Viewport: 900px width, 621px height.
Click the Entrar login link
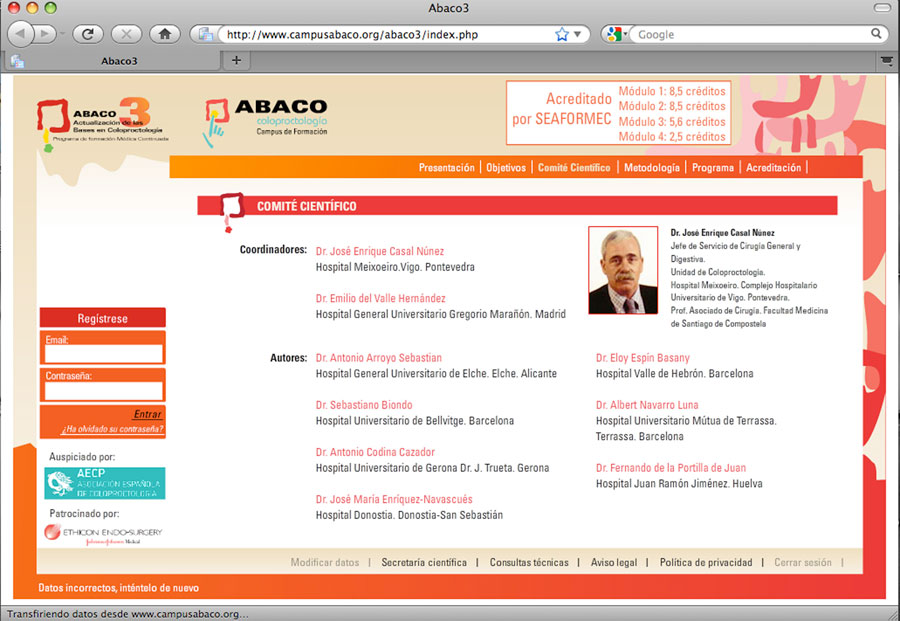coord(148,414)
